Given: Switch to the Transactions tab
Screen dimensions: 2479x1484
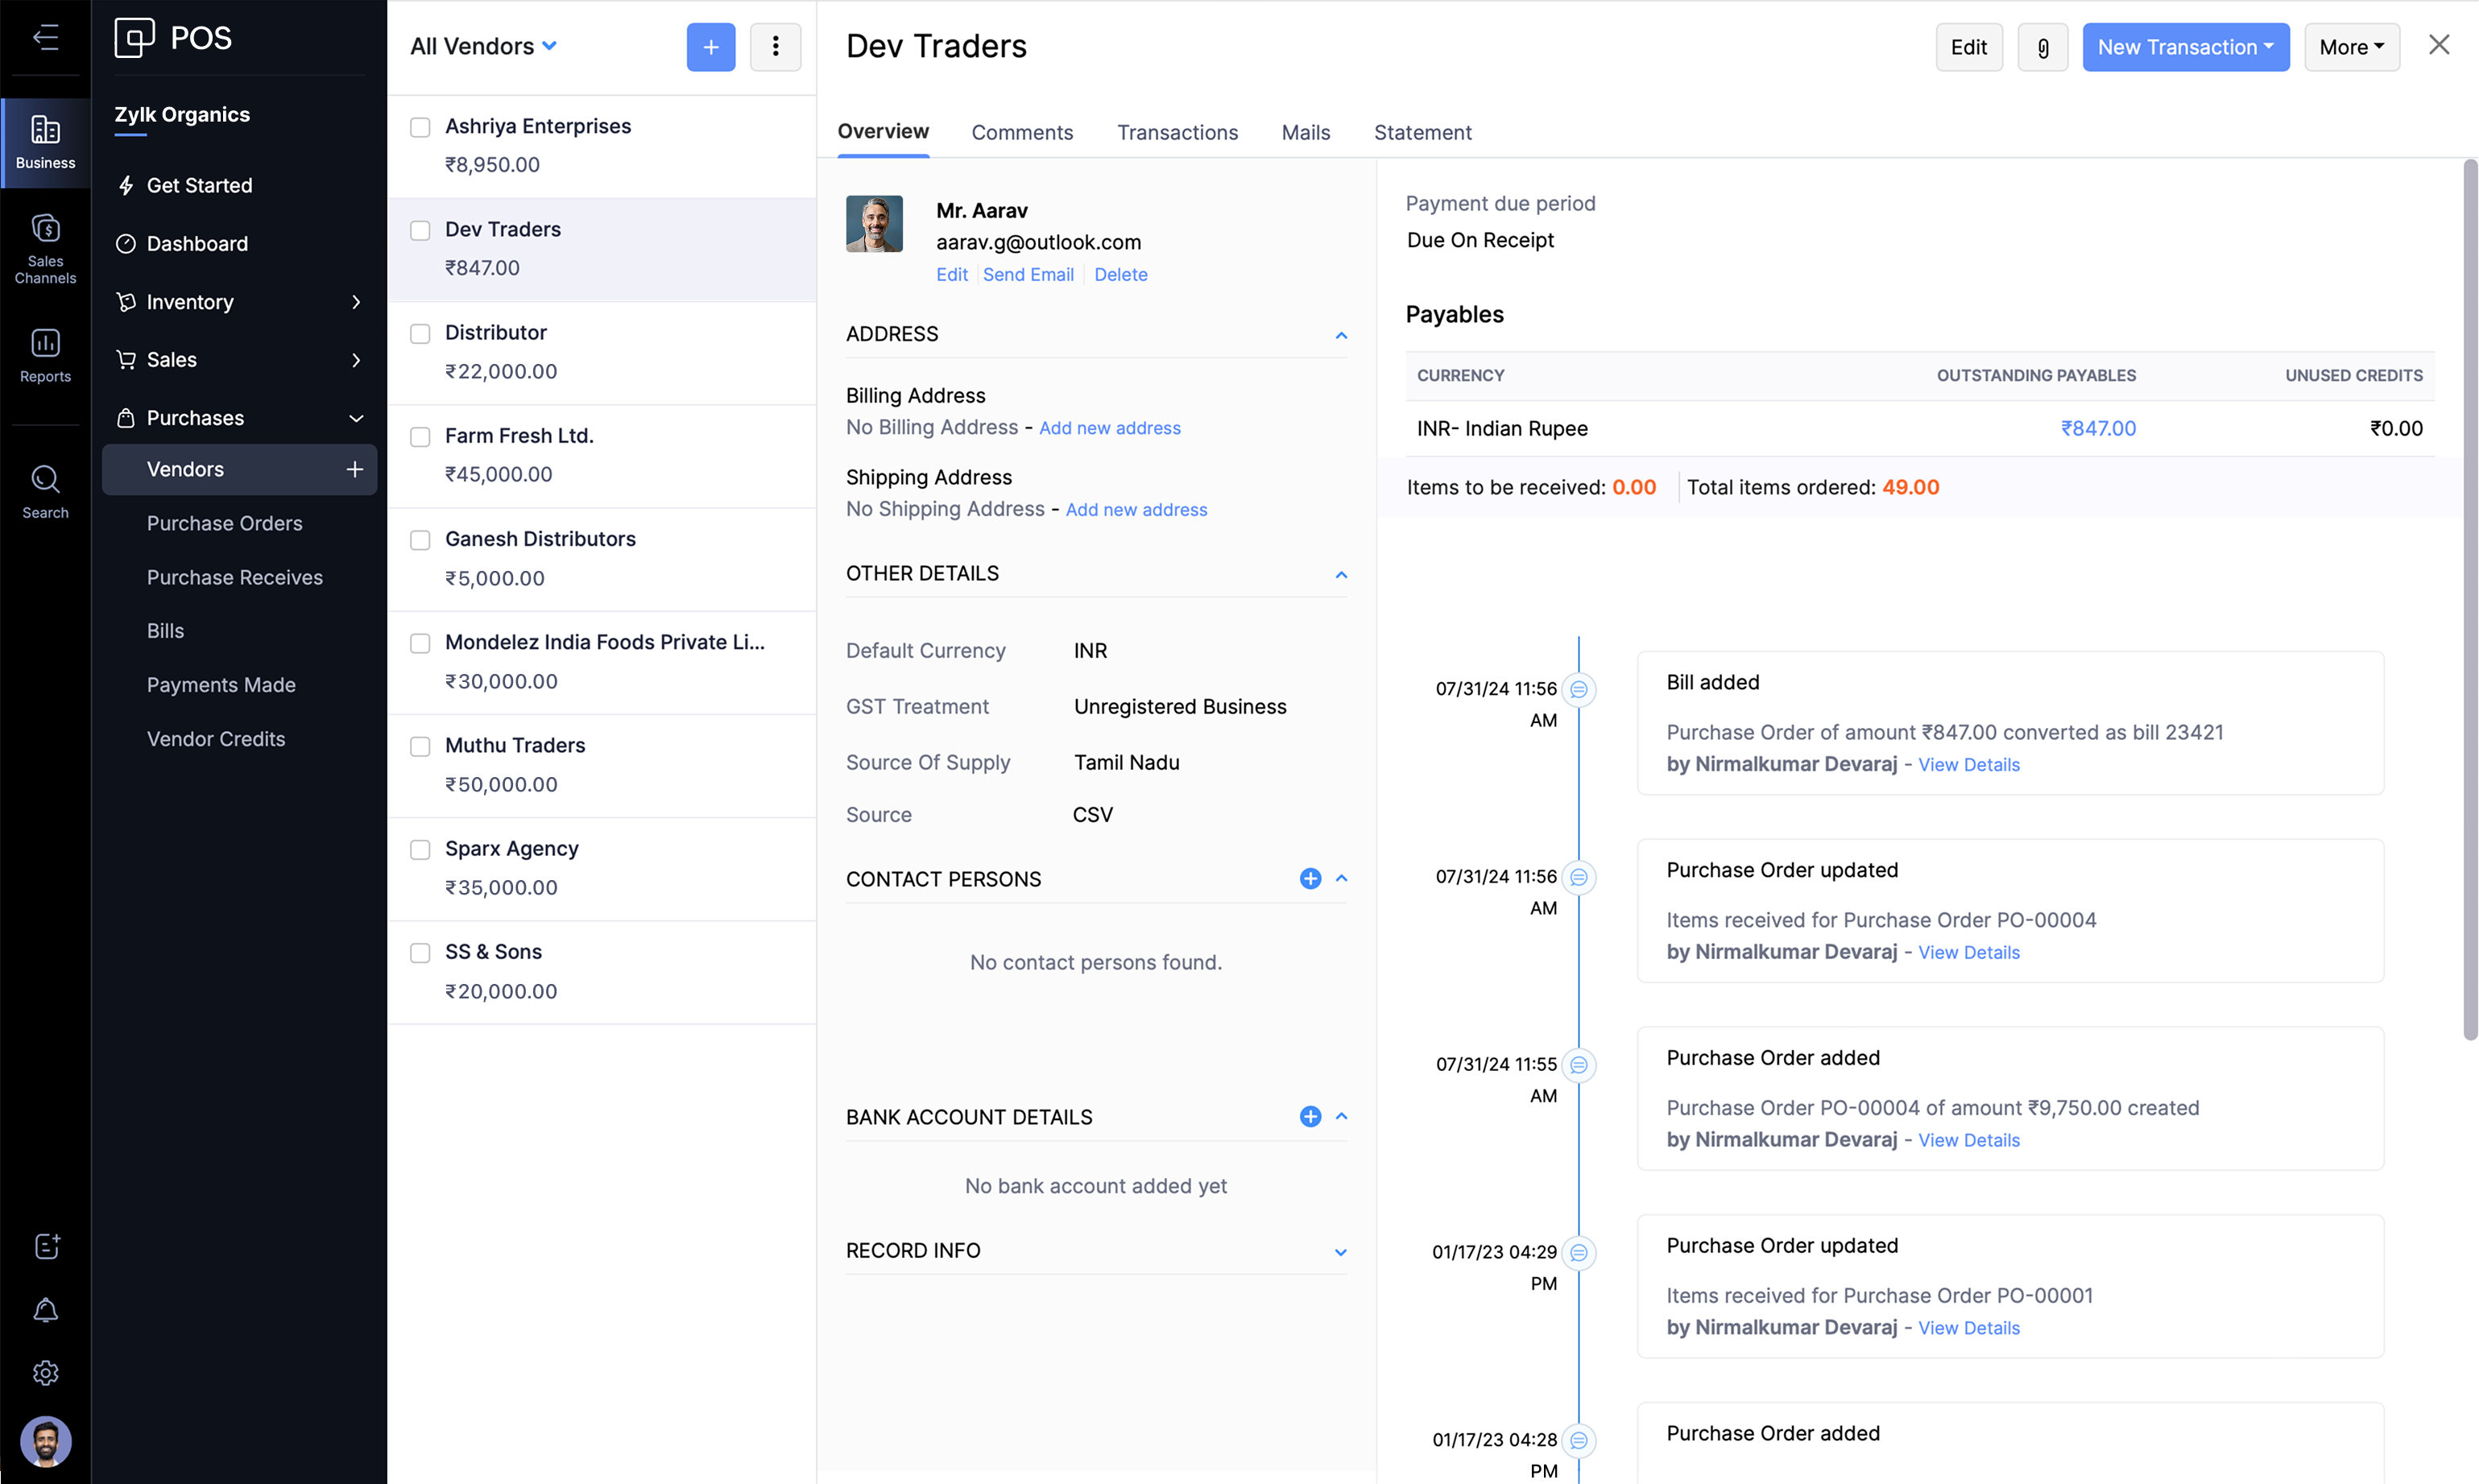Looking at the screenshot, I should (x=1177, y=132).
